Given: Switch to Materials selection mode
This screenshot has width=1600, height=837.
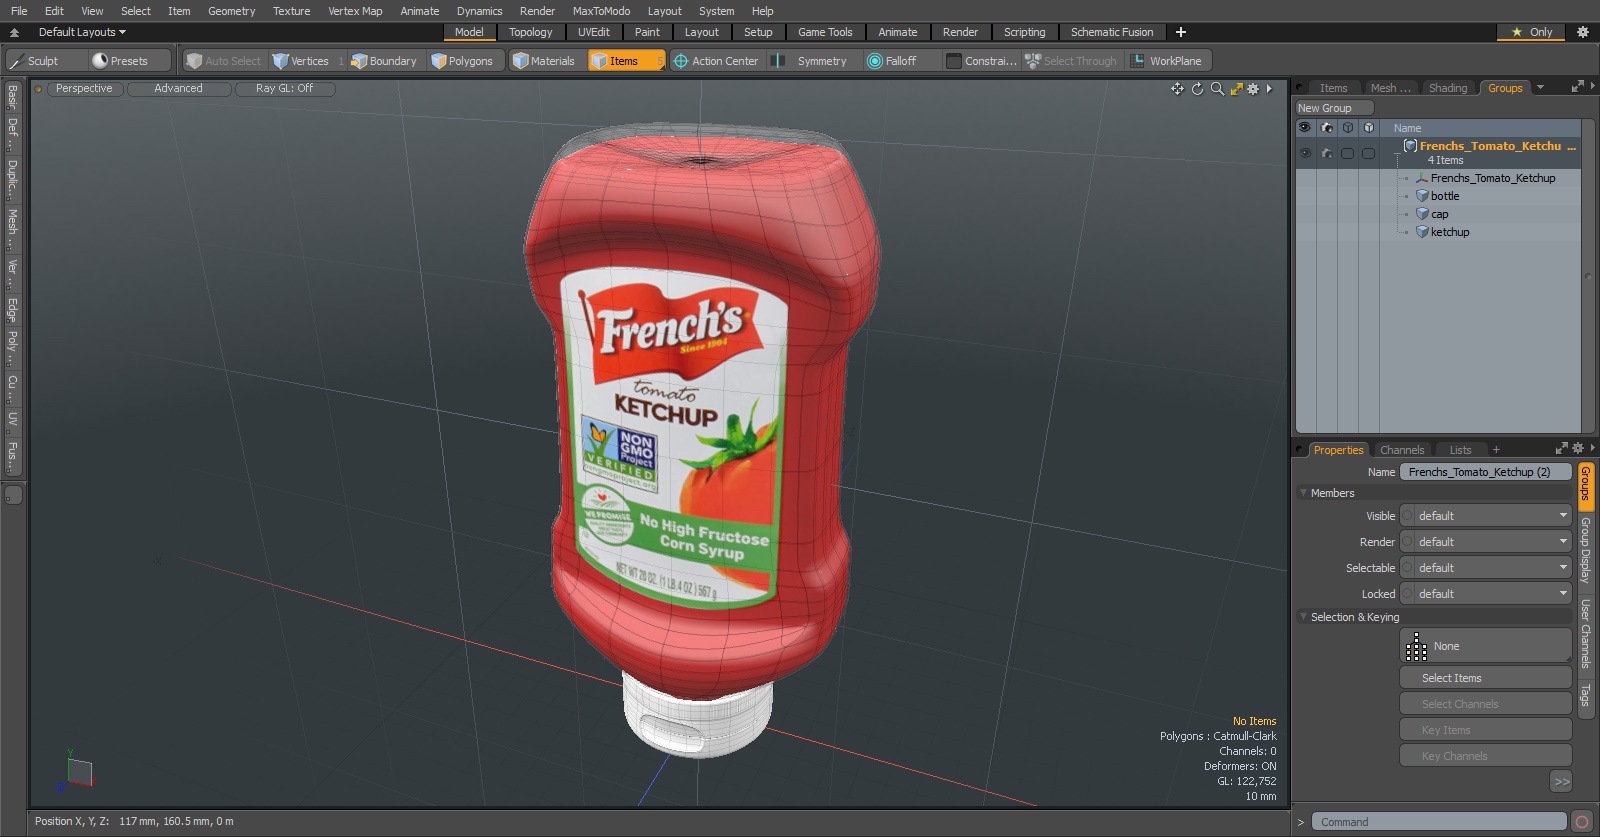Looking at the screenshot, I should click(545, 61).
